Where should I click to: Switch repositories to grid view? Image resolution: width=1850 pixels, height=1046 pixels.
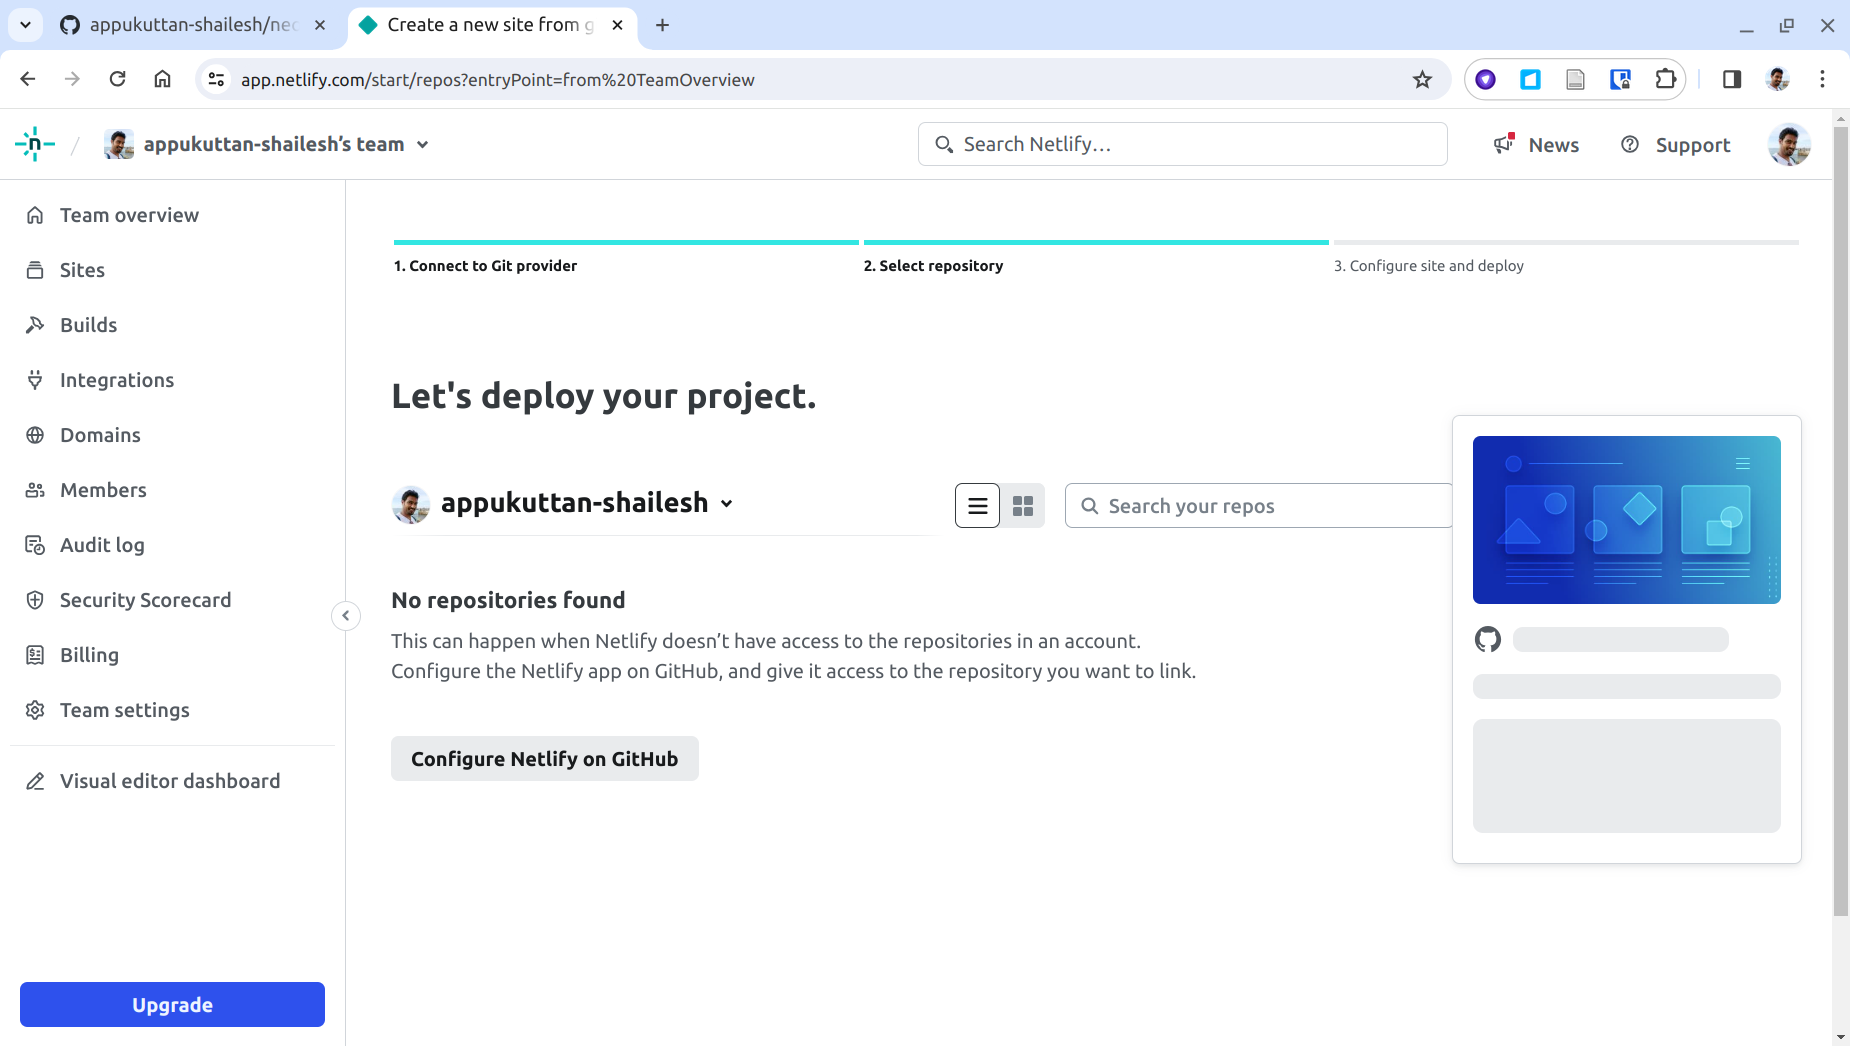(x=1022, y=505)
